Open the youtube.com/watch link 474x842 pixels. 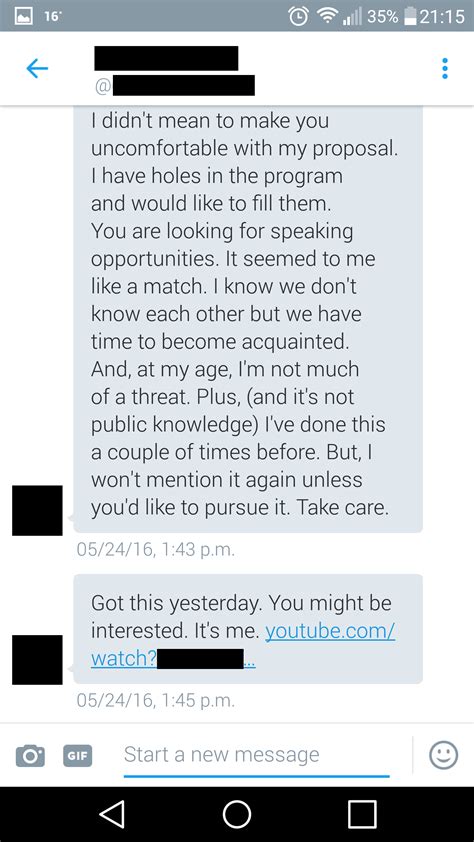243,646
